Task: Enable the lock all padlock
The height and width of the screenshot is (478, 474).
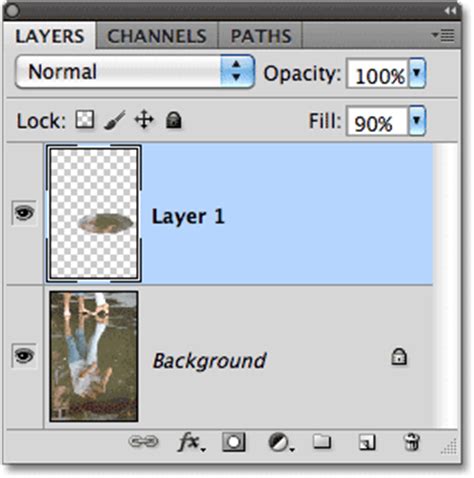Action: pos(173,120)
